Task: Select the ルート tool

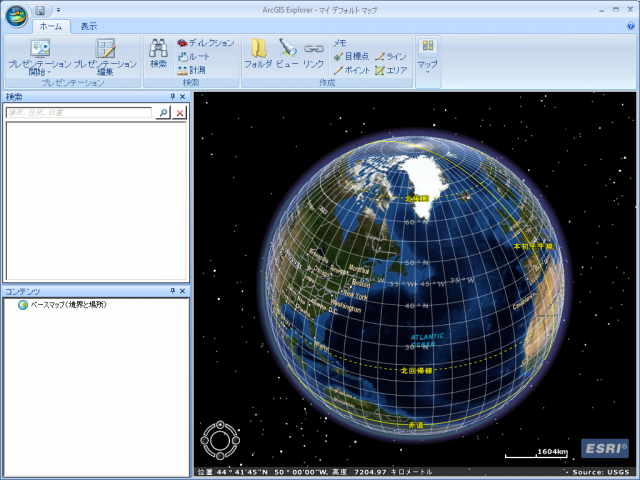Action: coord(194,57)
